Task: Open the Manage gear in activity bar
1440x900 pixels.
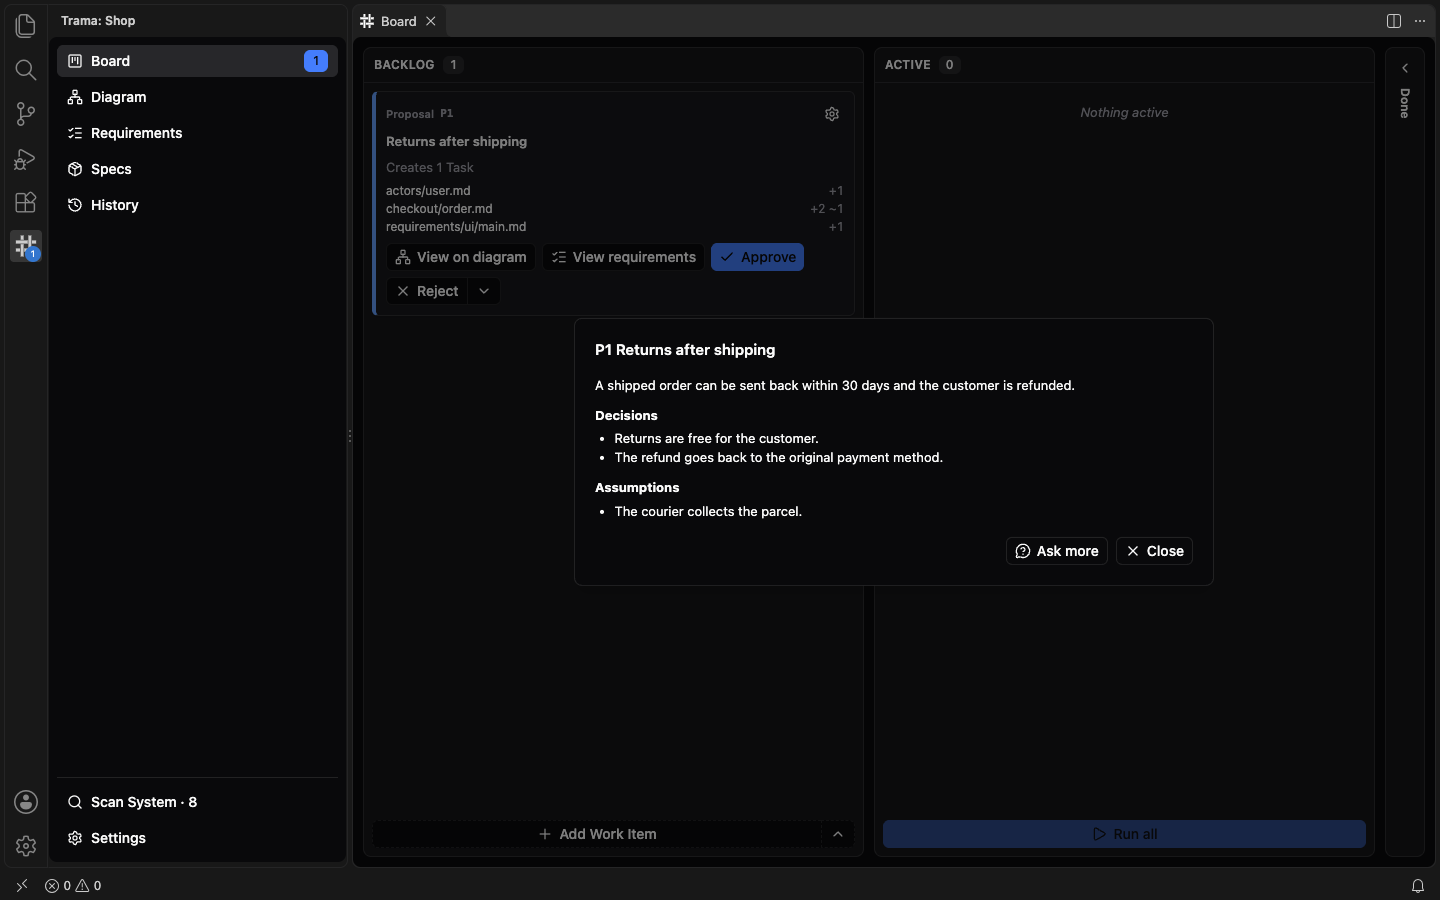Action: 26,846
